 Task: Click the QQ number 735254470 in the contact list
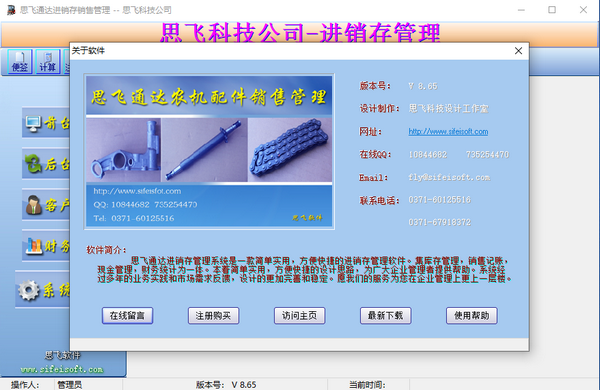click(x=487, y=155)
